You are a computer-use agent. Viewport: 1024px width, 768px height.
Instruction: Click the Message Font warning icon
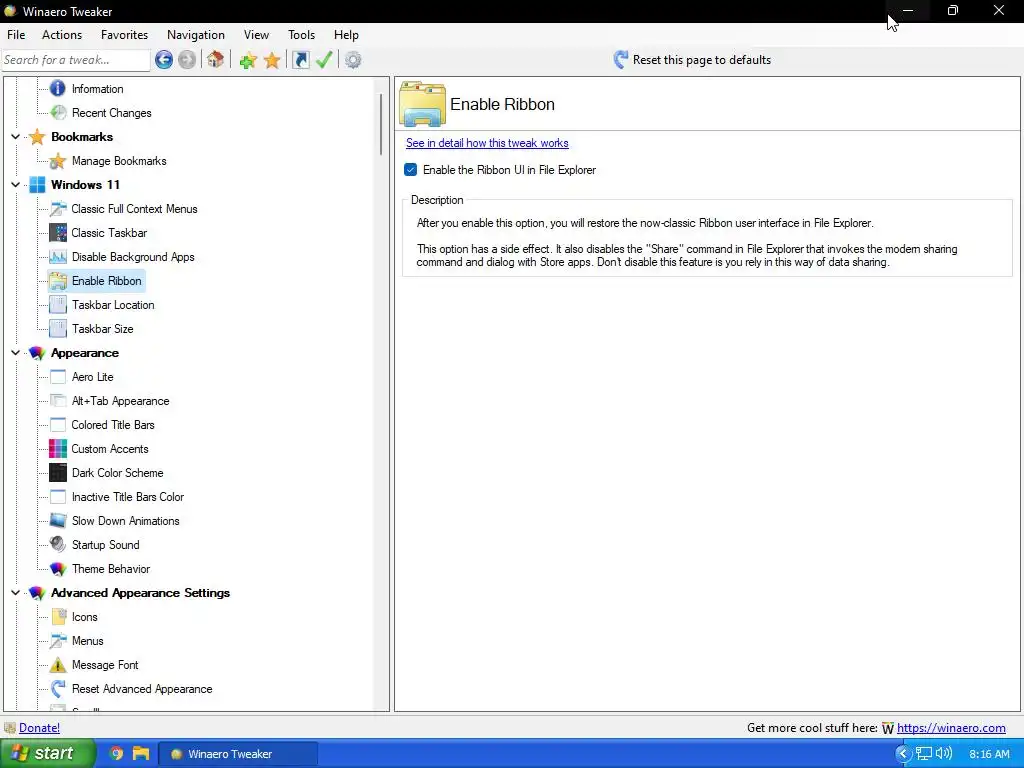point(58,665)
